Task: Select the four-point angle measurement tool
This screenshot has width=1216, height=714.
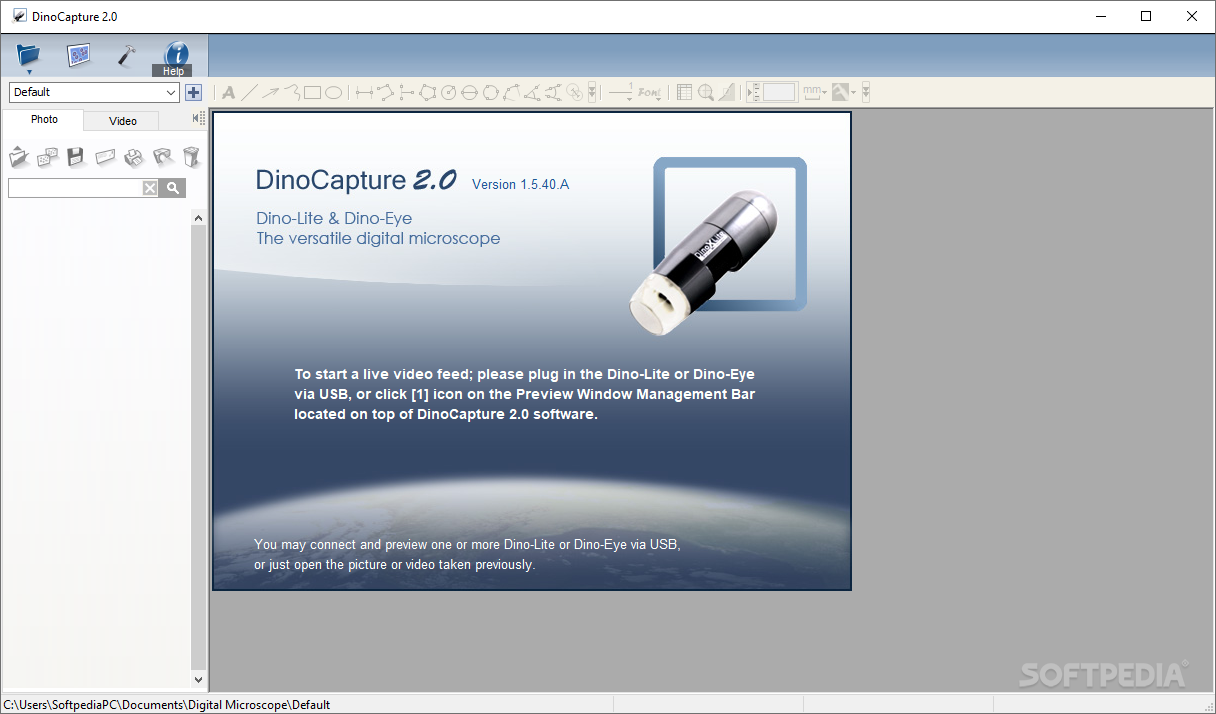Action: (x=553, y=92)
